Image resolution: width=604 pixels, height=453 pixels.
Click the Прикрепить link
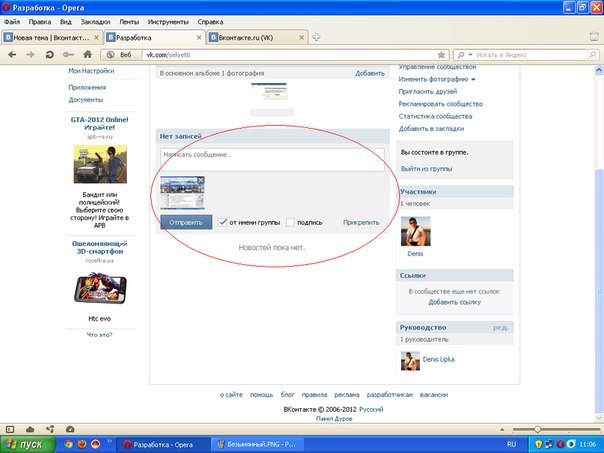coord(361,223)
